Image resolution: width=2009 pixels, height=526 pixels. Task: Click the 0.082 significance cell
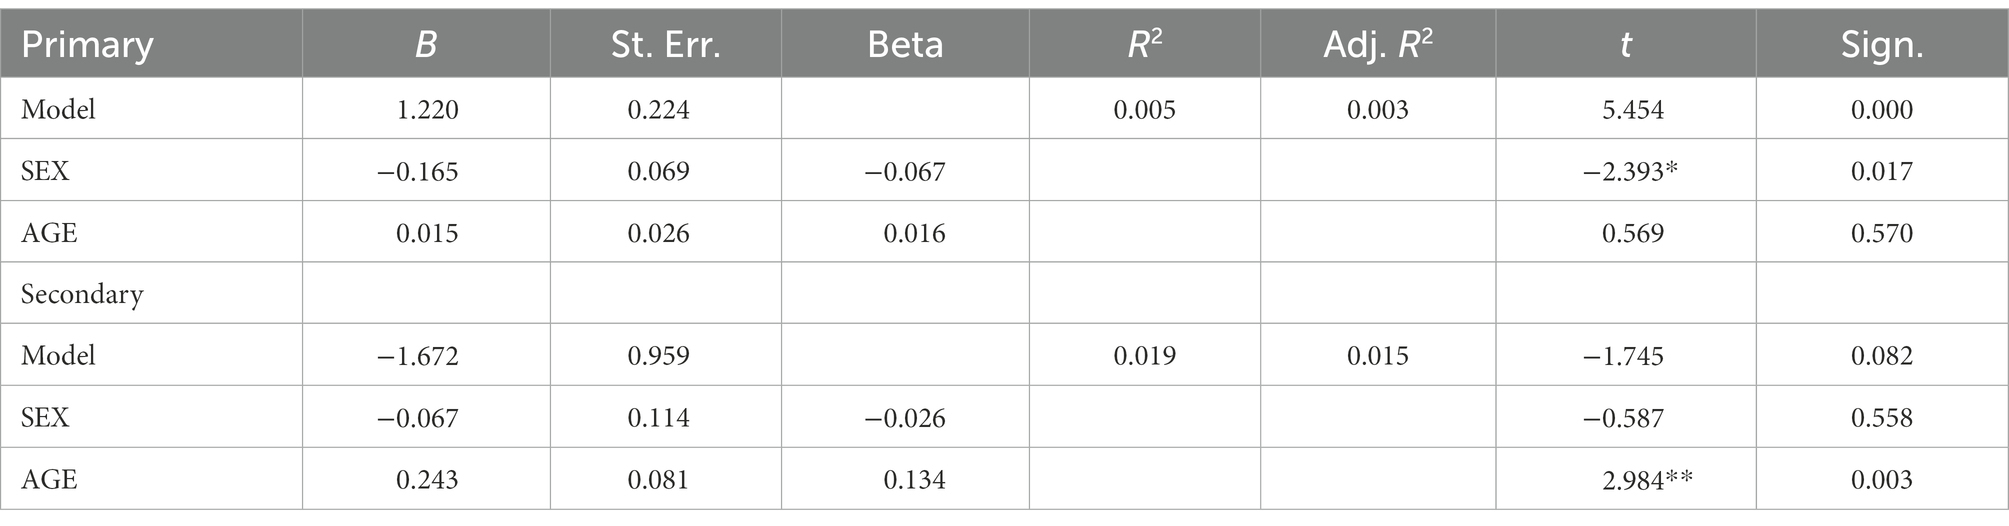coord(1882,355)
